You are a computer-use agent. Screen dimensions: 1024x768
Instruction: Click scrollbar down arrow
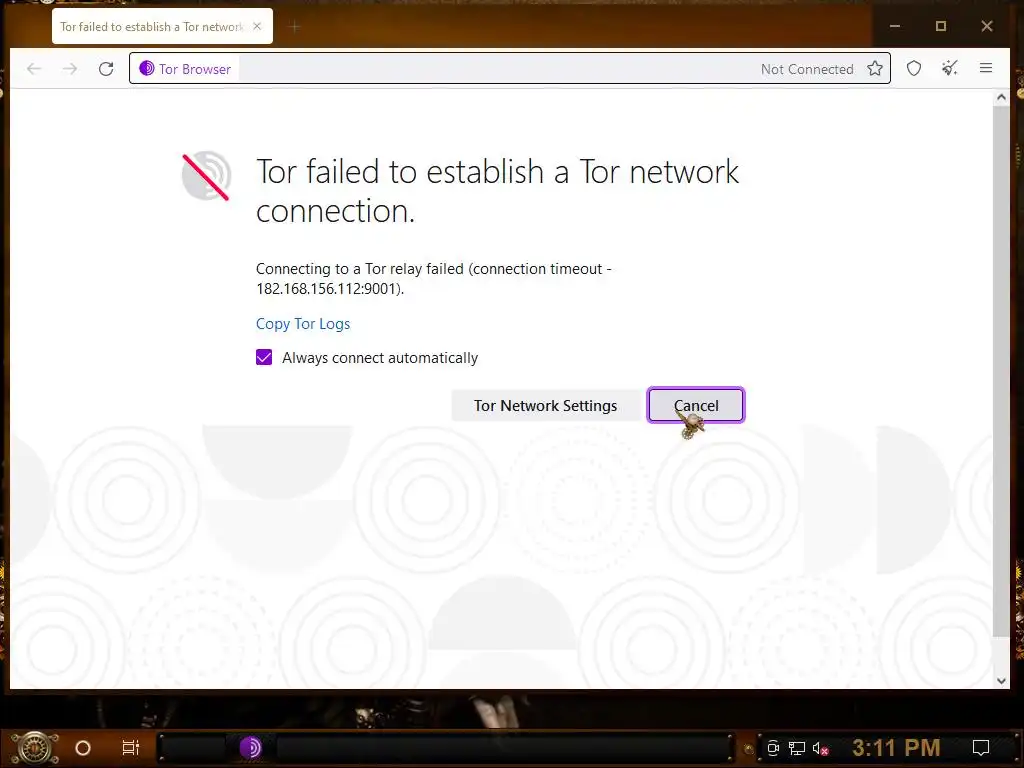1001,680
